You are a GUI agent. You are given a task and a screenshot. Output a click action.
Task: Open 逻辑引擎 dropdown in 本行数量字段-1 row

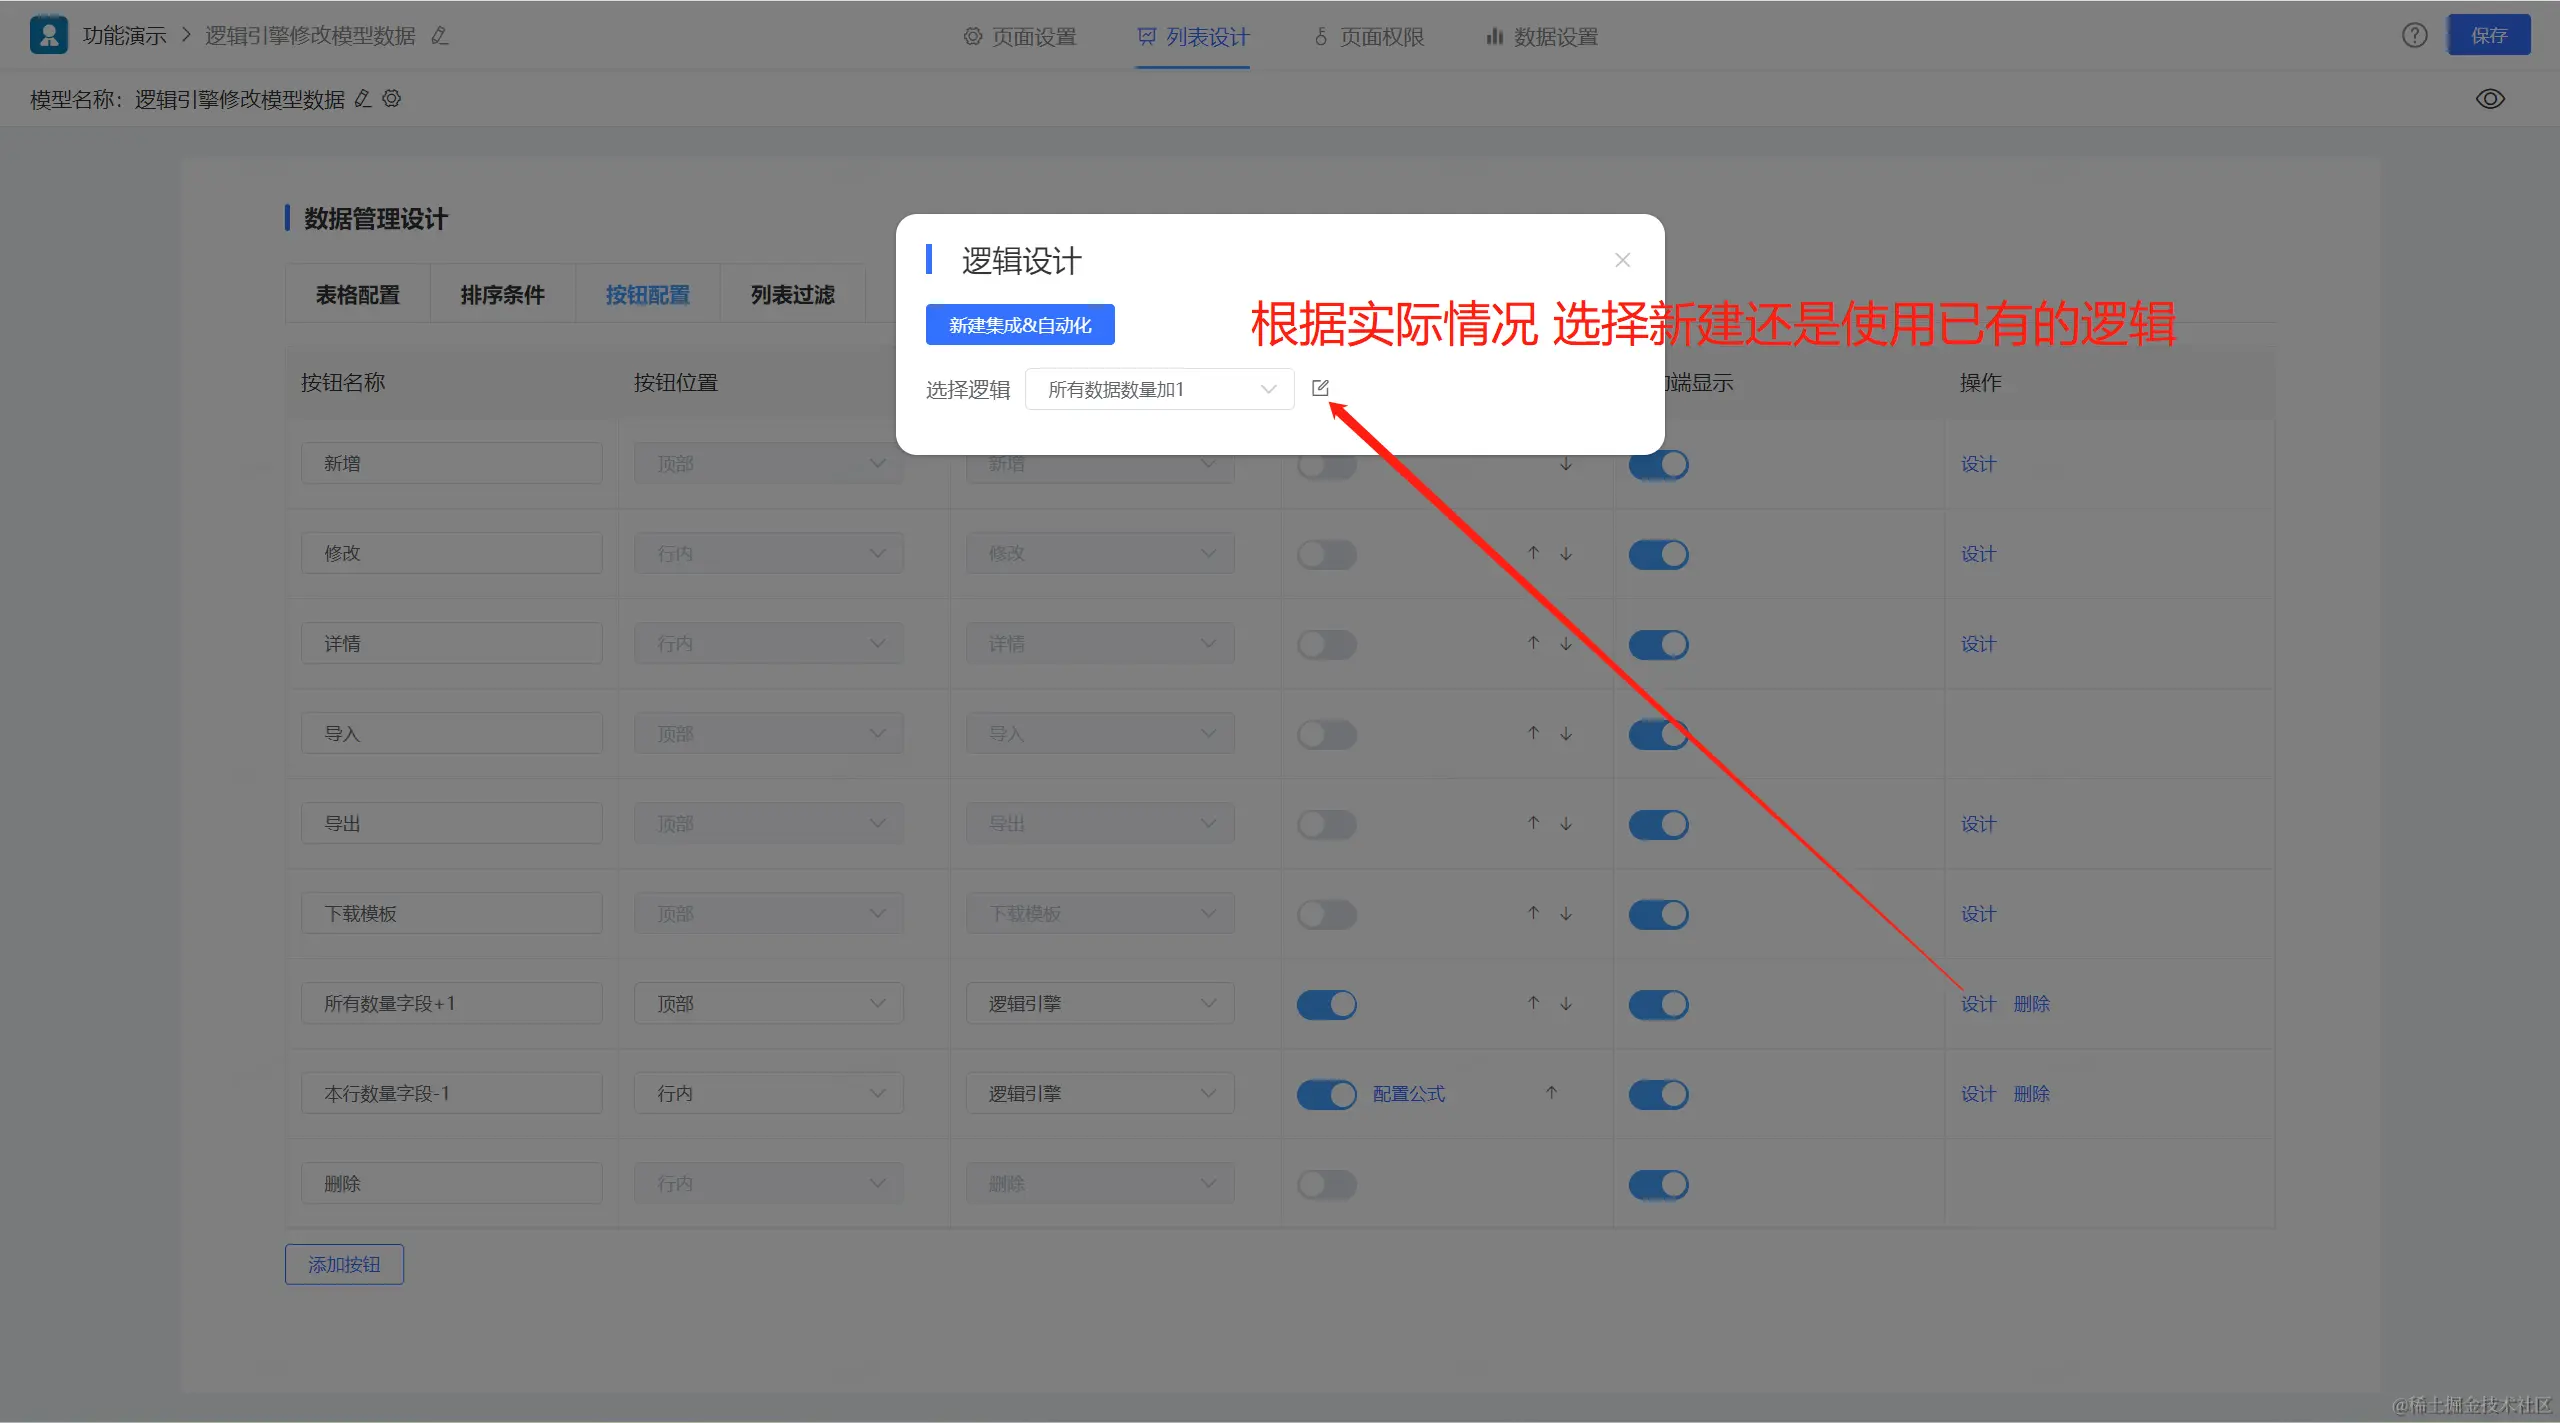(x=1099, y=1093)
